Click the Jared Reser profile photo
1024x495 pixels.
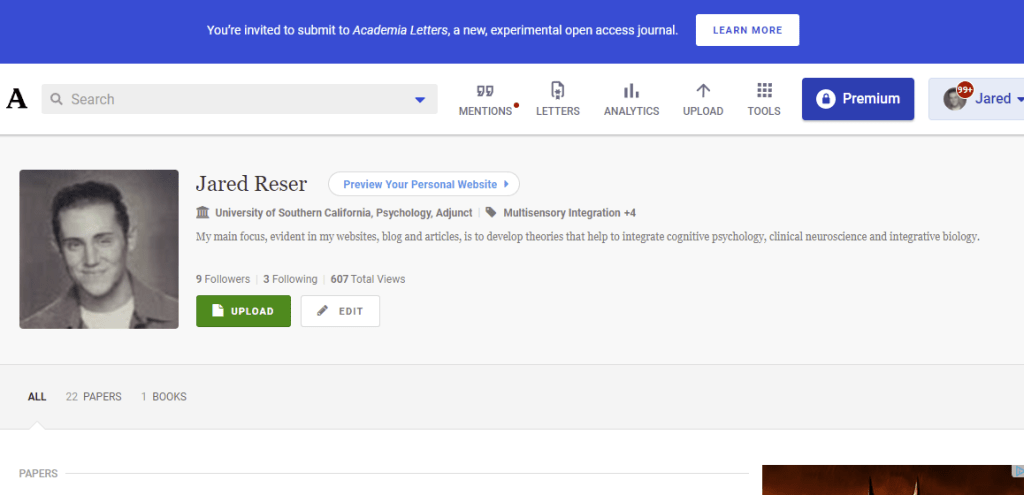99,249
